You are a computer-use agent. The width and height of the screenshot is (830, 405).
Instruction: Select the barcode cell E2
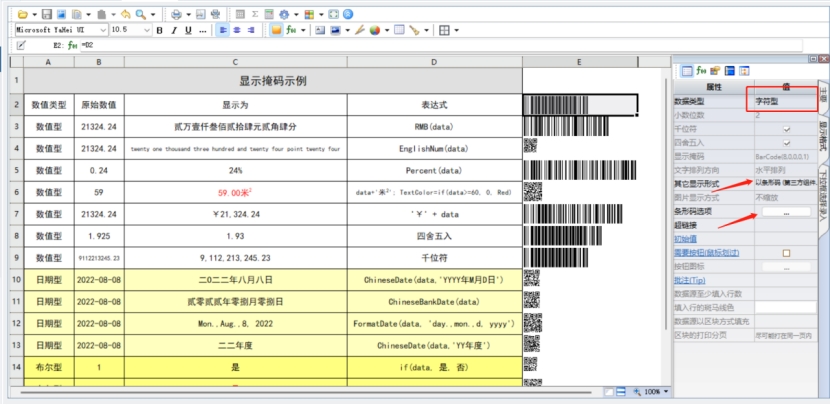point(580,105)
